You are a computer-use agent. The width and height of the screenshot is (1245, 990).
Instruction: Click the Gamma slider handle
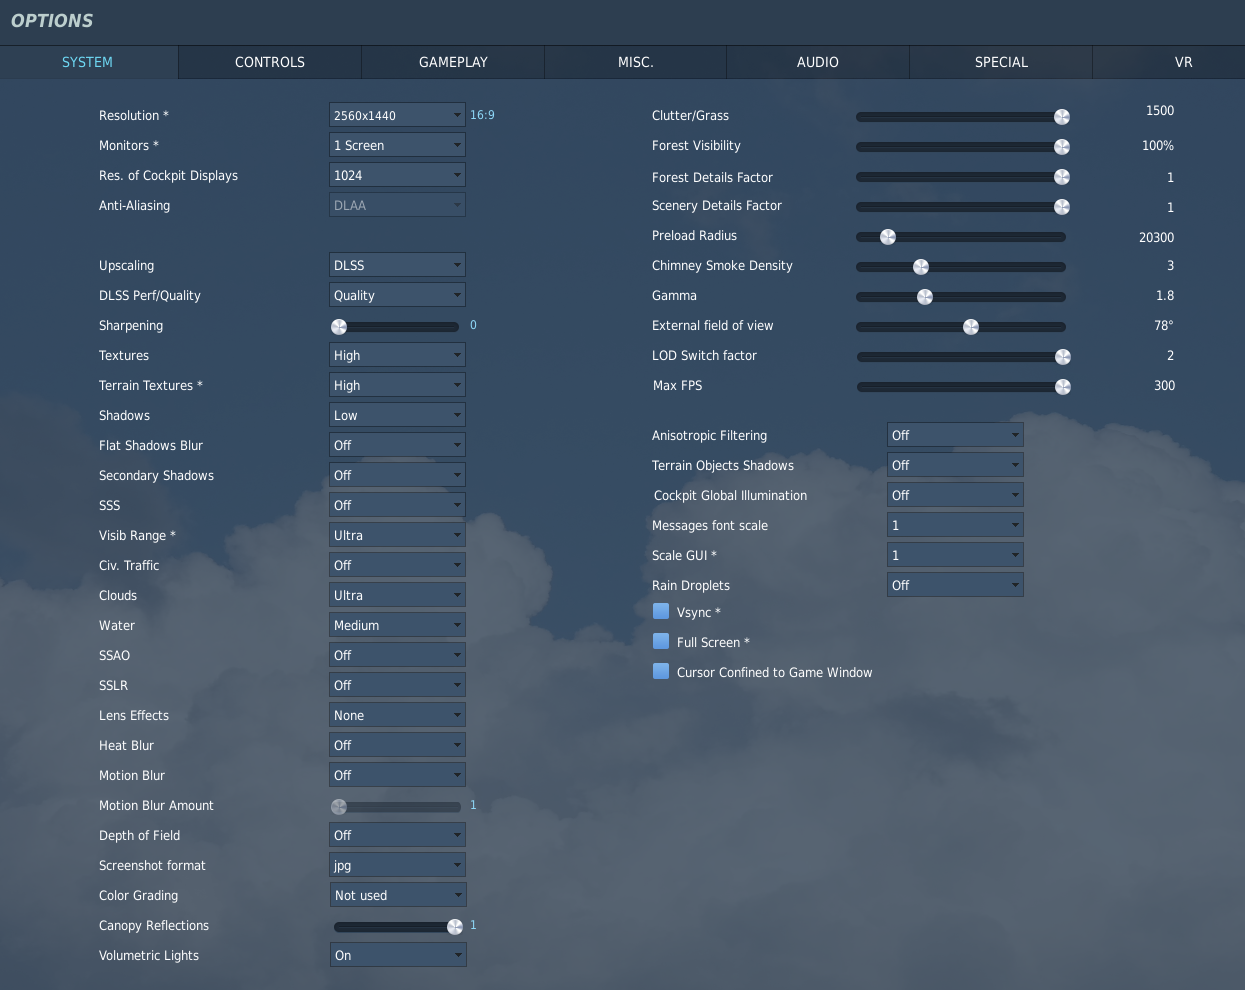coord(925,297)
